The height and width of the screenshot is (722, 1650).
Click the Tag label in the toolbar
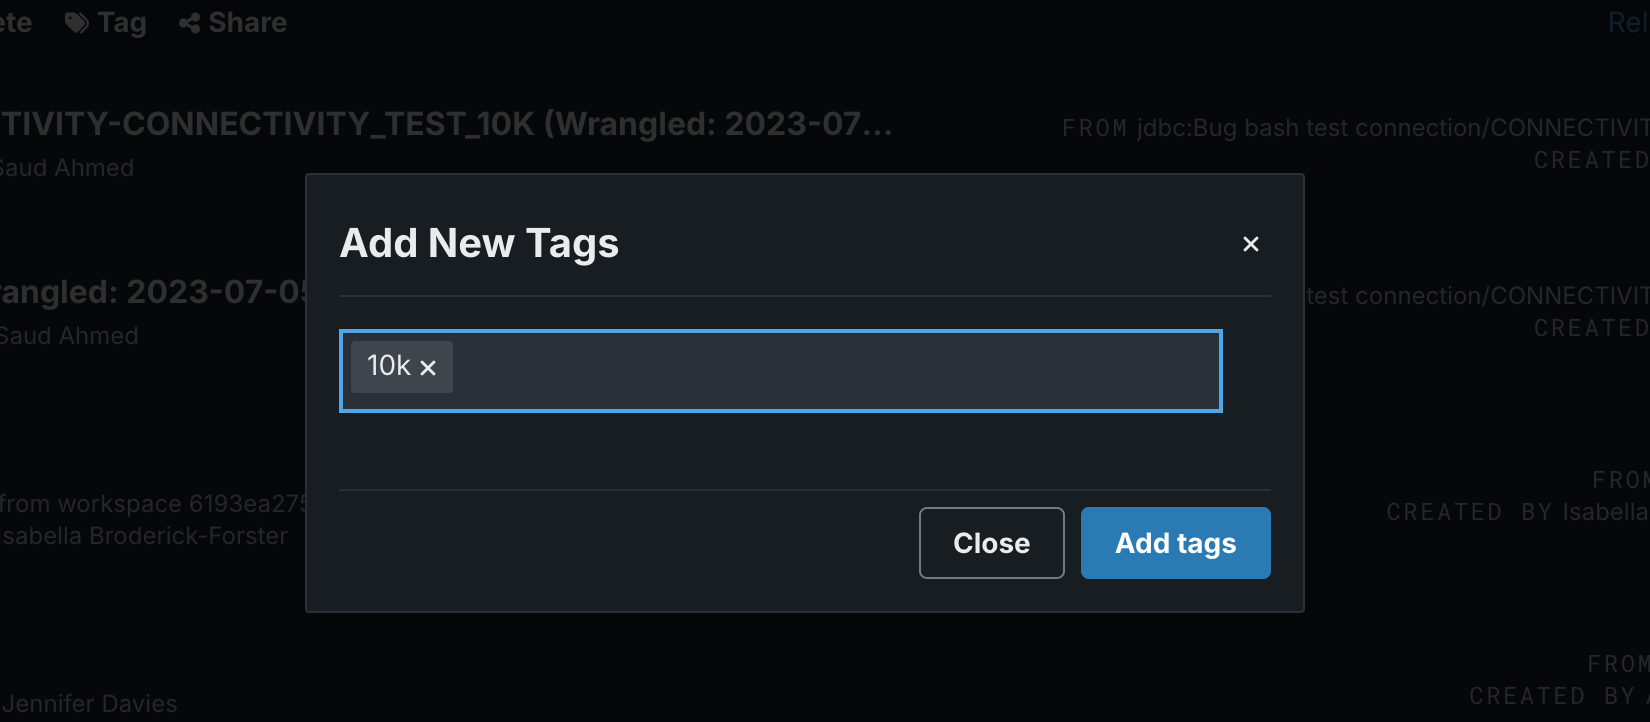[x=122, y=23]
